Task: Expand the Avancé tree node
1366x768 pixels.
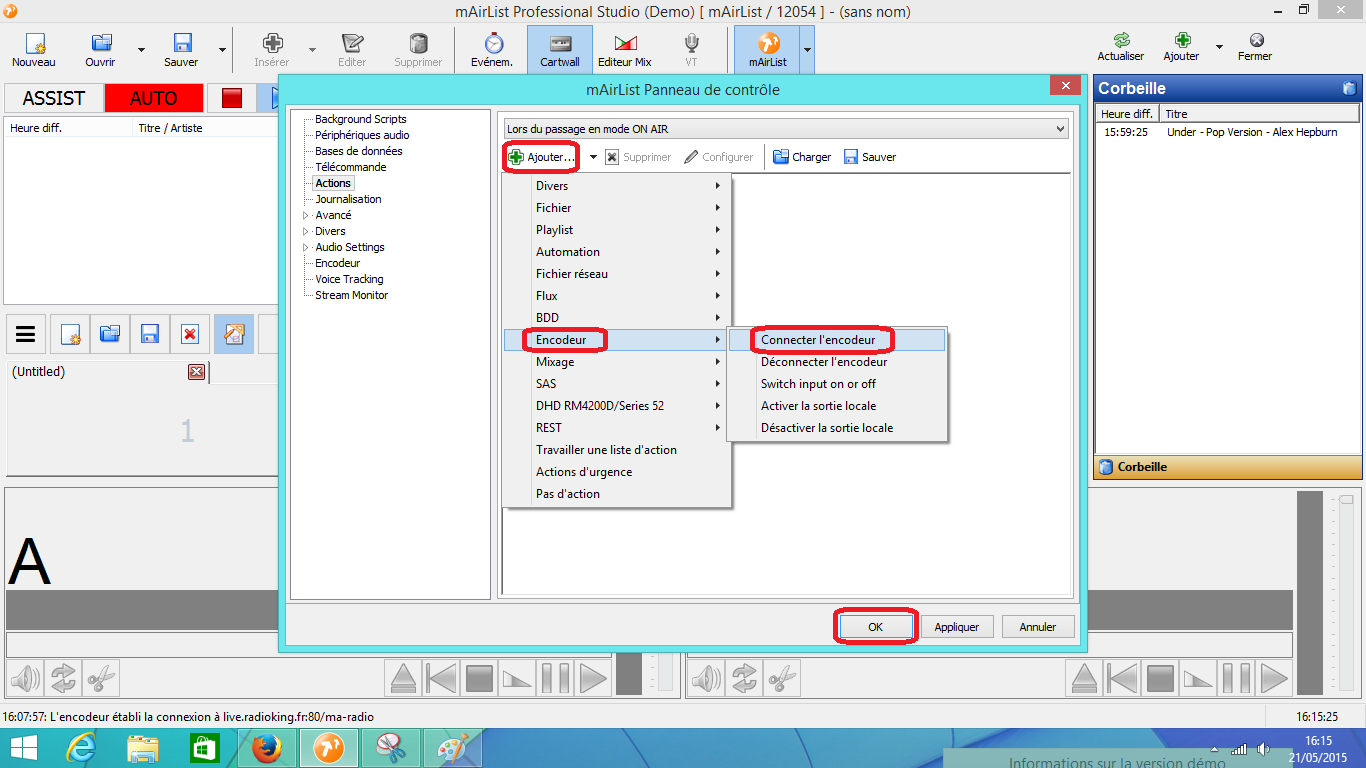Action: [306, 215]
